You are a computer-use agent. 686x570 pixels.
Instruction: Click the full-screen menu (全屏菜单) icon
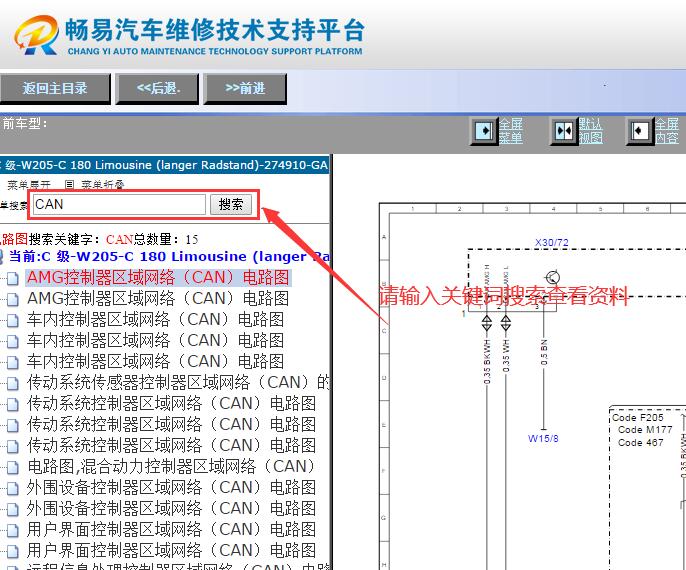click(483, 130)
